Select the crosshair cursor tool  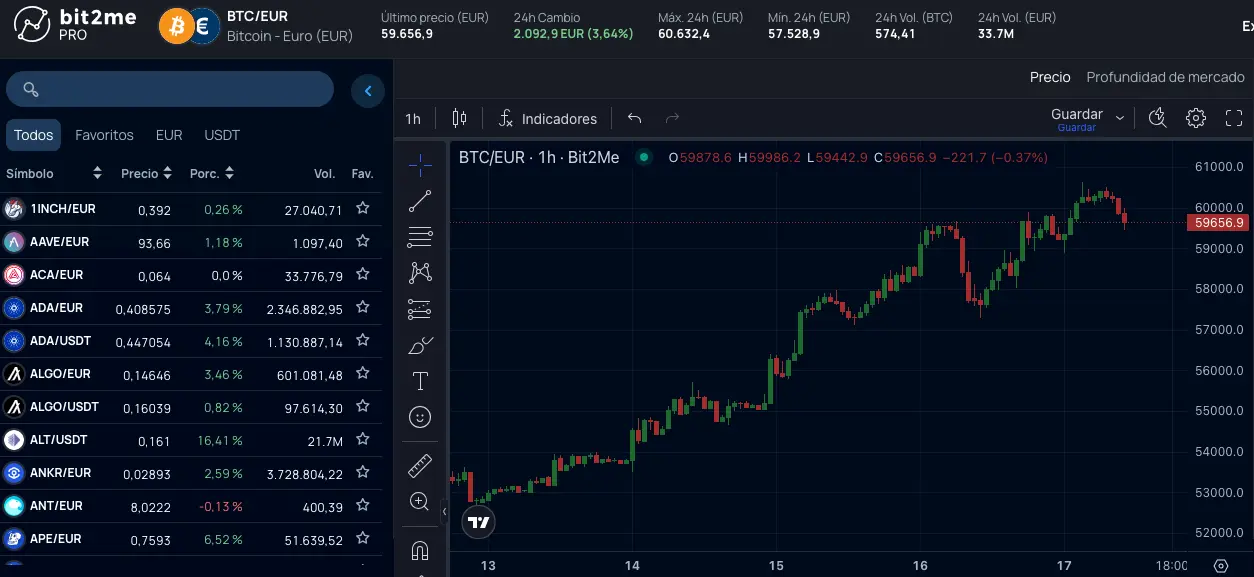coord(420,164)
